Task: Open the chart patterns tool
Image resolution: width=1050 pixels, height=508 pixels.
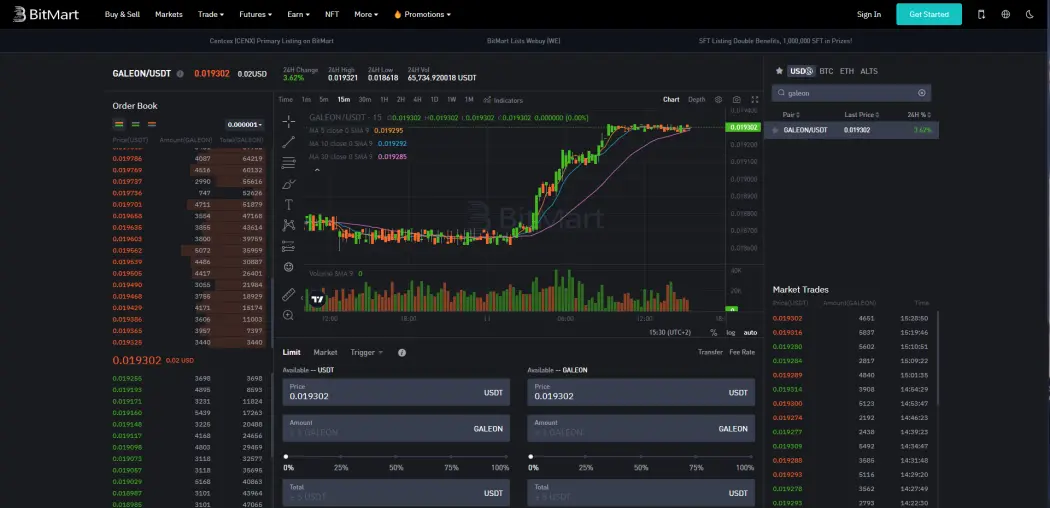Action: [289, 226]
